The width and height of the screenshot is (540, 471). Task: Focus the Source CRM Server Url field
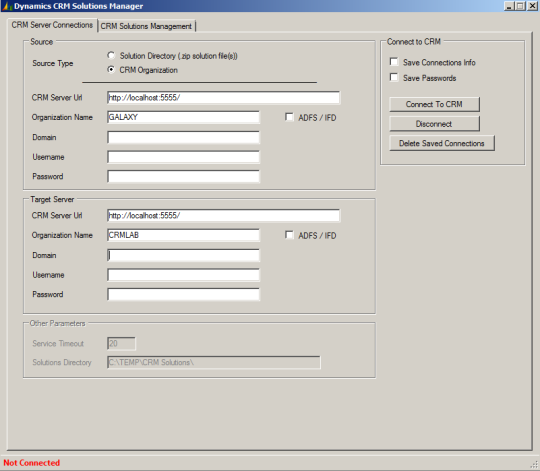tap(224, 98)
